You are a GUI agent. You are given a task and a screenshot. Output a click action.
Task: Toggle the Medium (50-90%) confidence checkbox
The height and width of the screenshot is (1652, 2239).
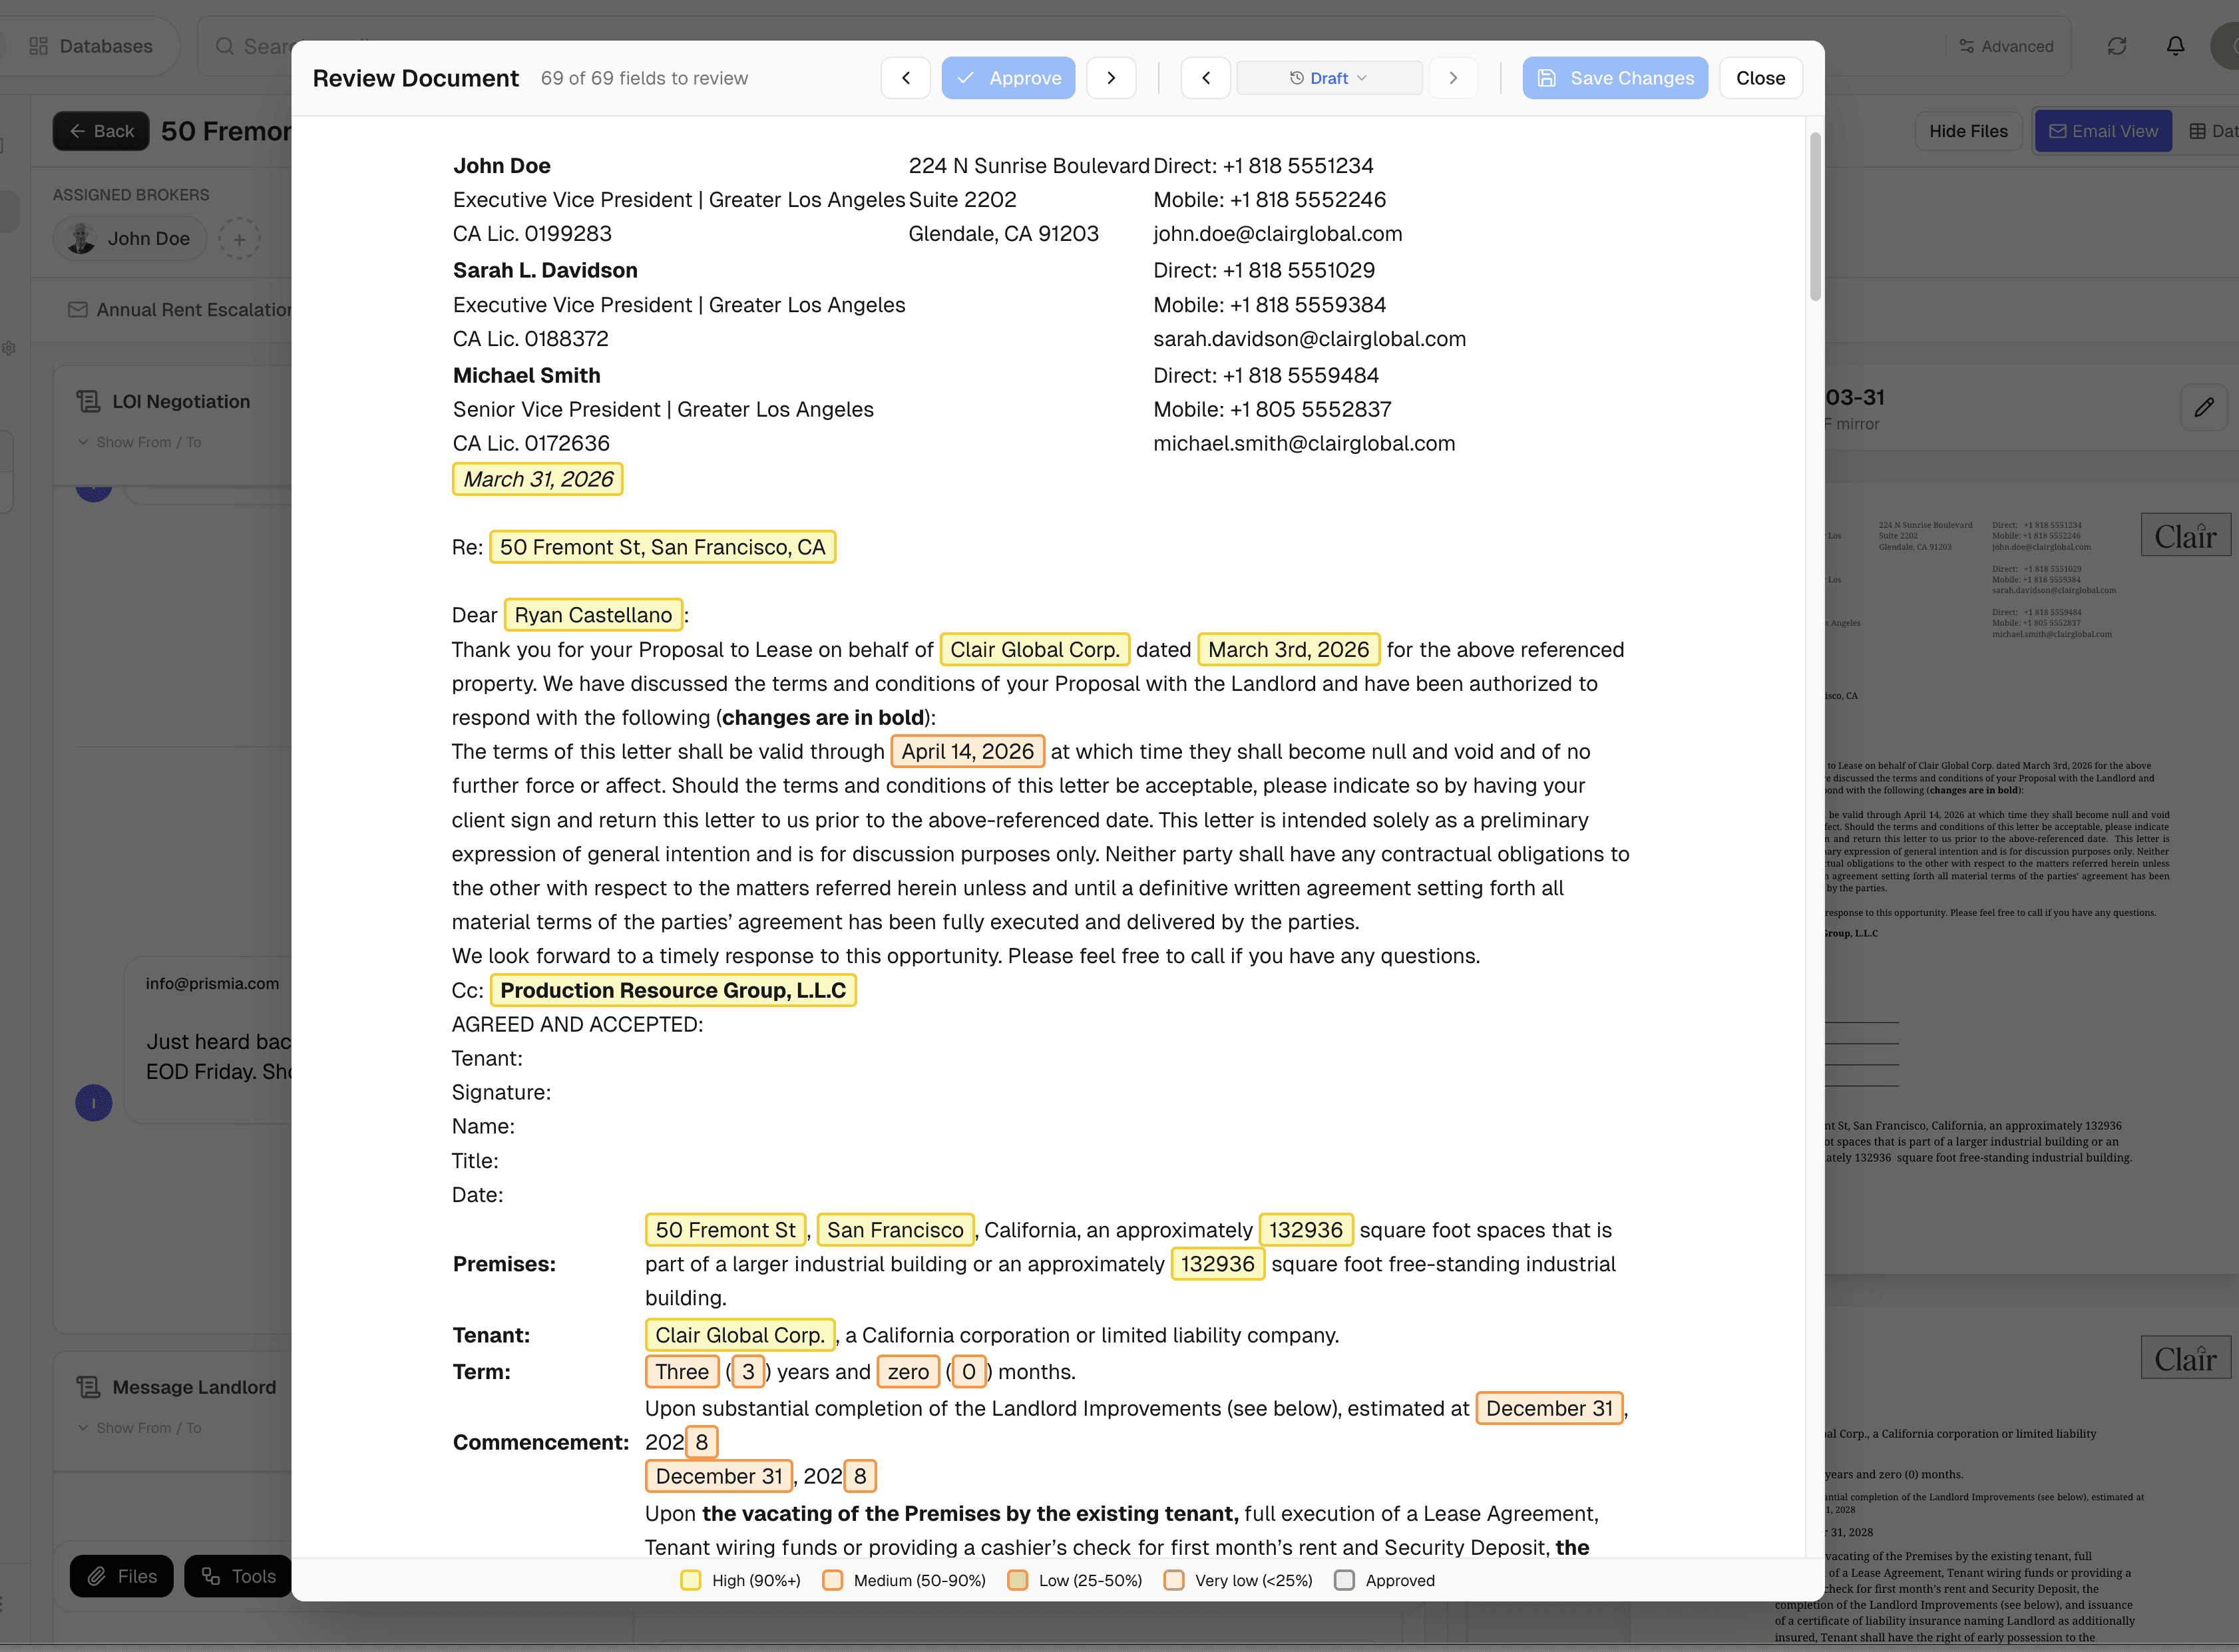(x=832, y=1580)
